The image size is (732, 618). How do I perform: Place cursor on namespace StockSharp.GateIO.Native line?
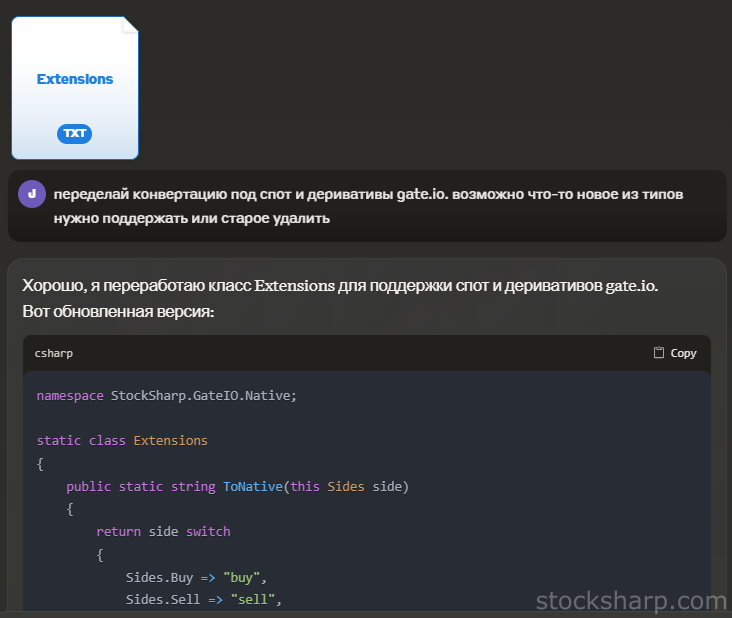tap(167, 396)
